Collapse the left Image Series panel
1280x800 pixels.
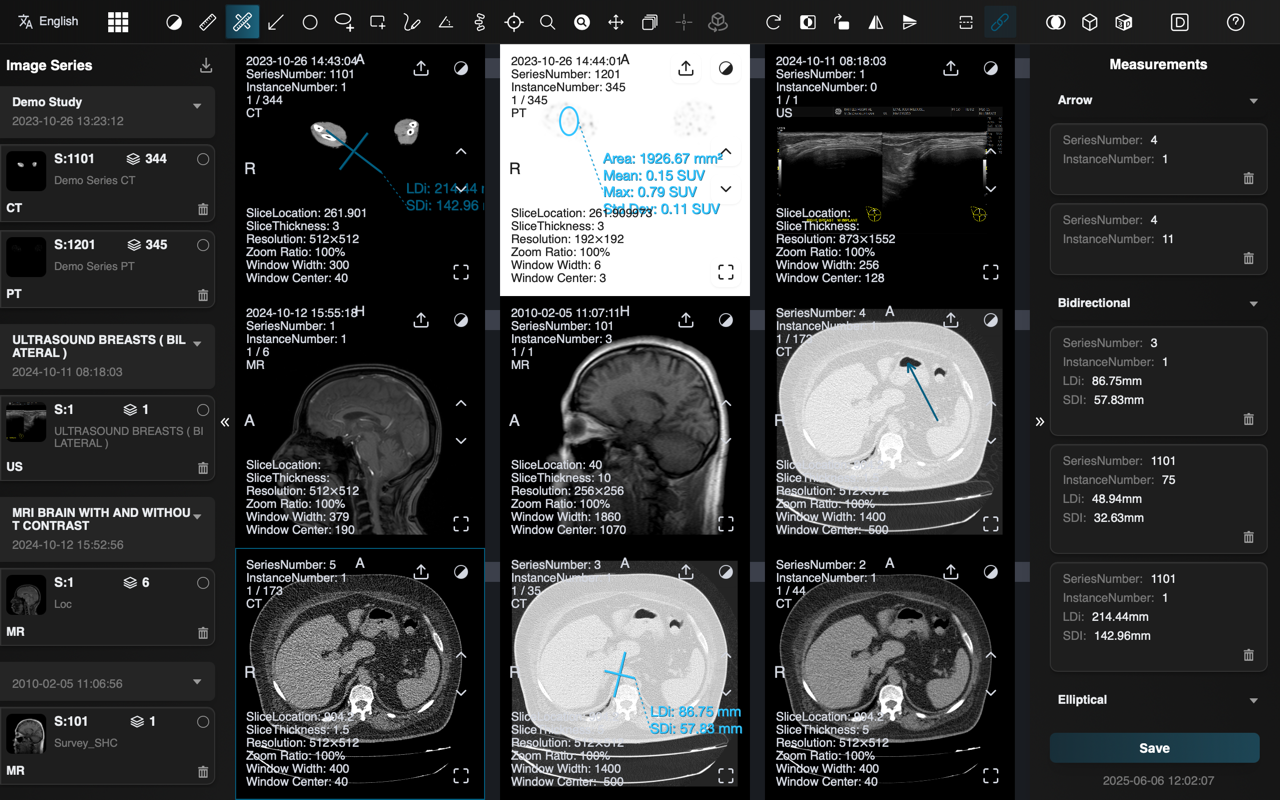pyautogui.click(x=225, y=421)
